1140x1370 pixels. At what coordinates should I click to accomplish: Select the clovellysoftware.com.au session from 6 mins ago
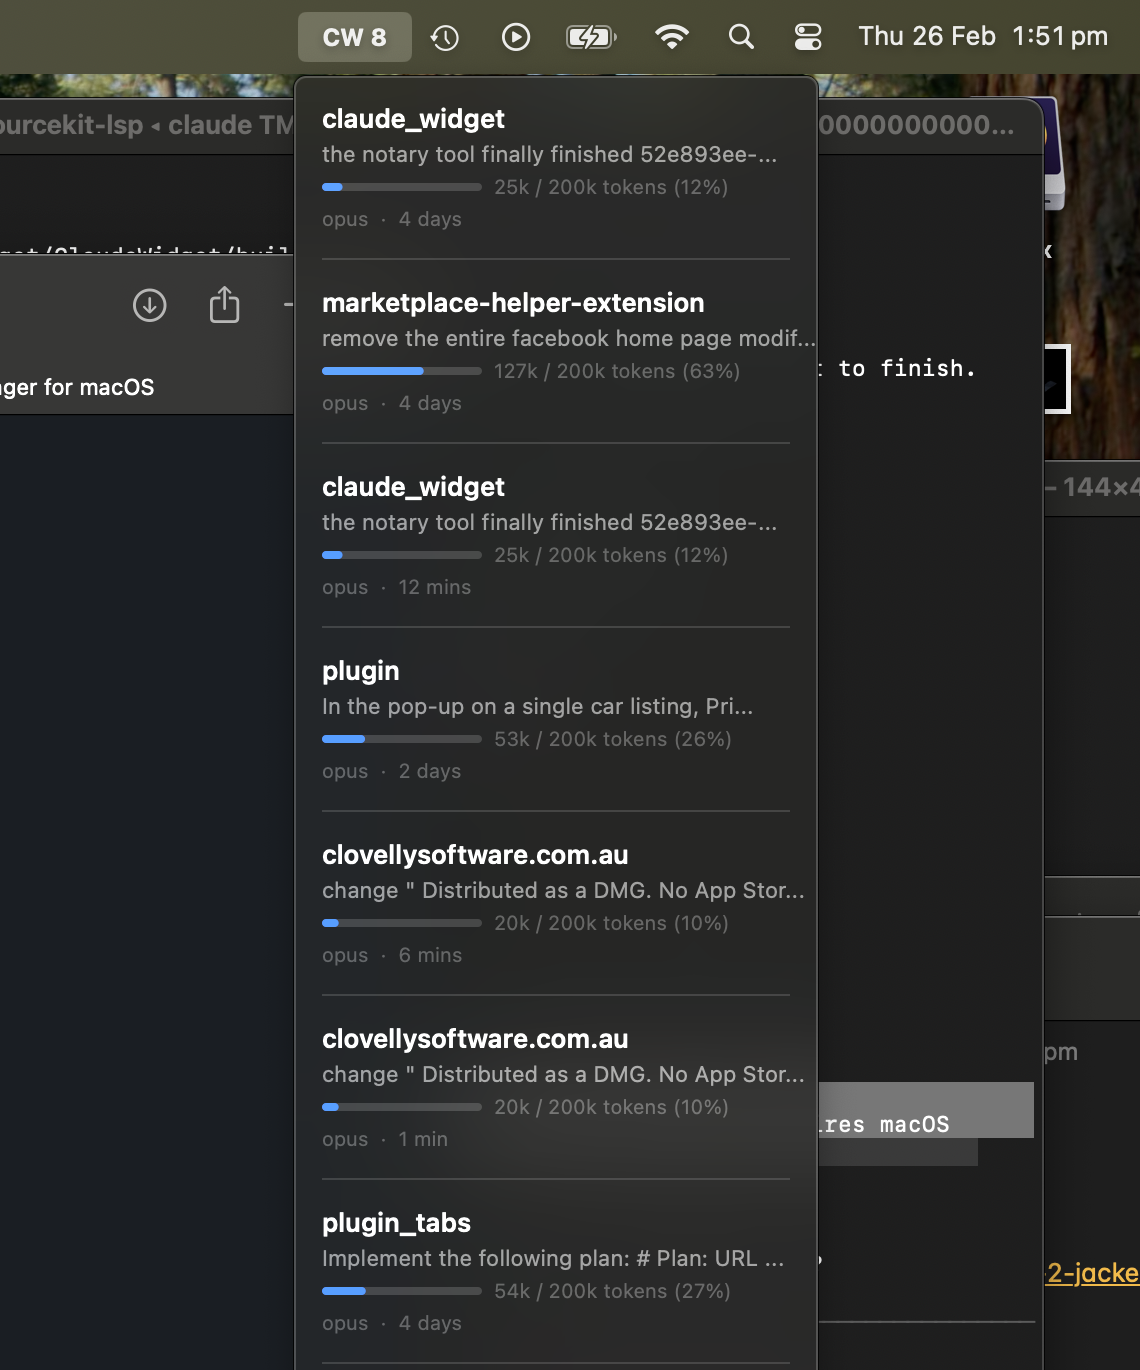click(475, 855)
